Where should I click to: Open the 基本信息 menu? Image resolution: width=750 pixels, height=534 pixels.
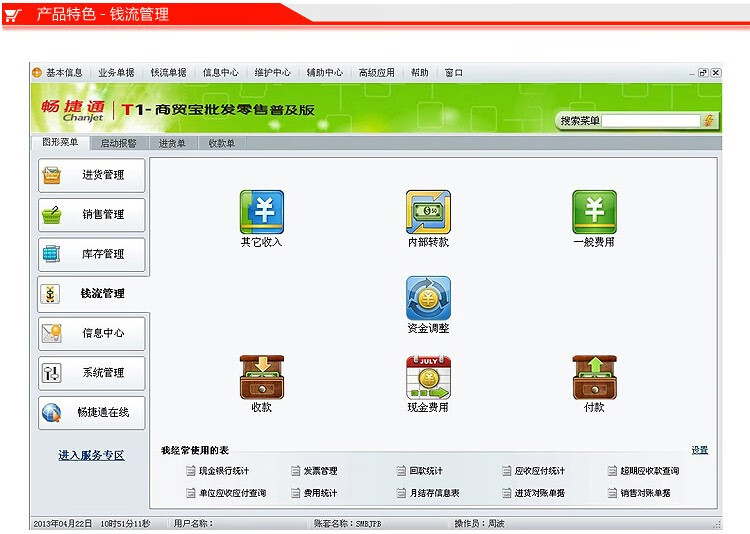pyautogui.click(x=64, y=73)
